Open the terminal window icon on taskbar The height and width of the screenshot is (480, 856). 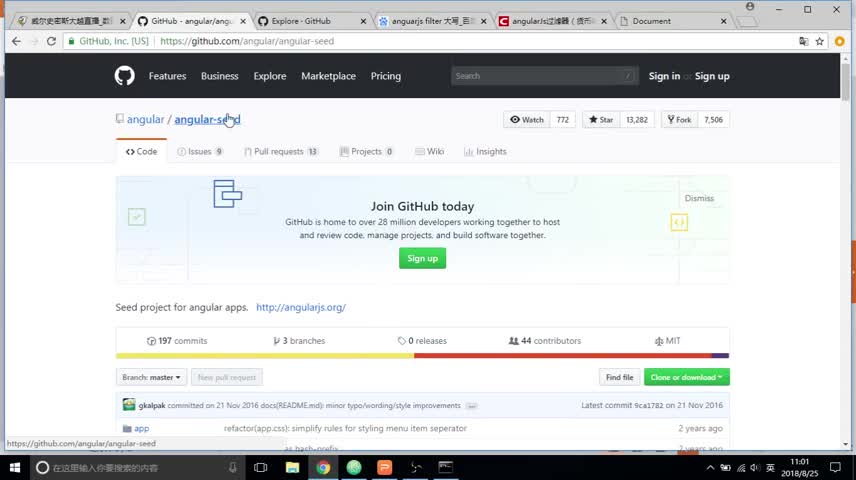point(445,467)
